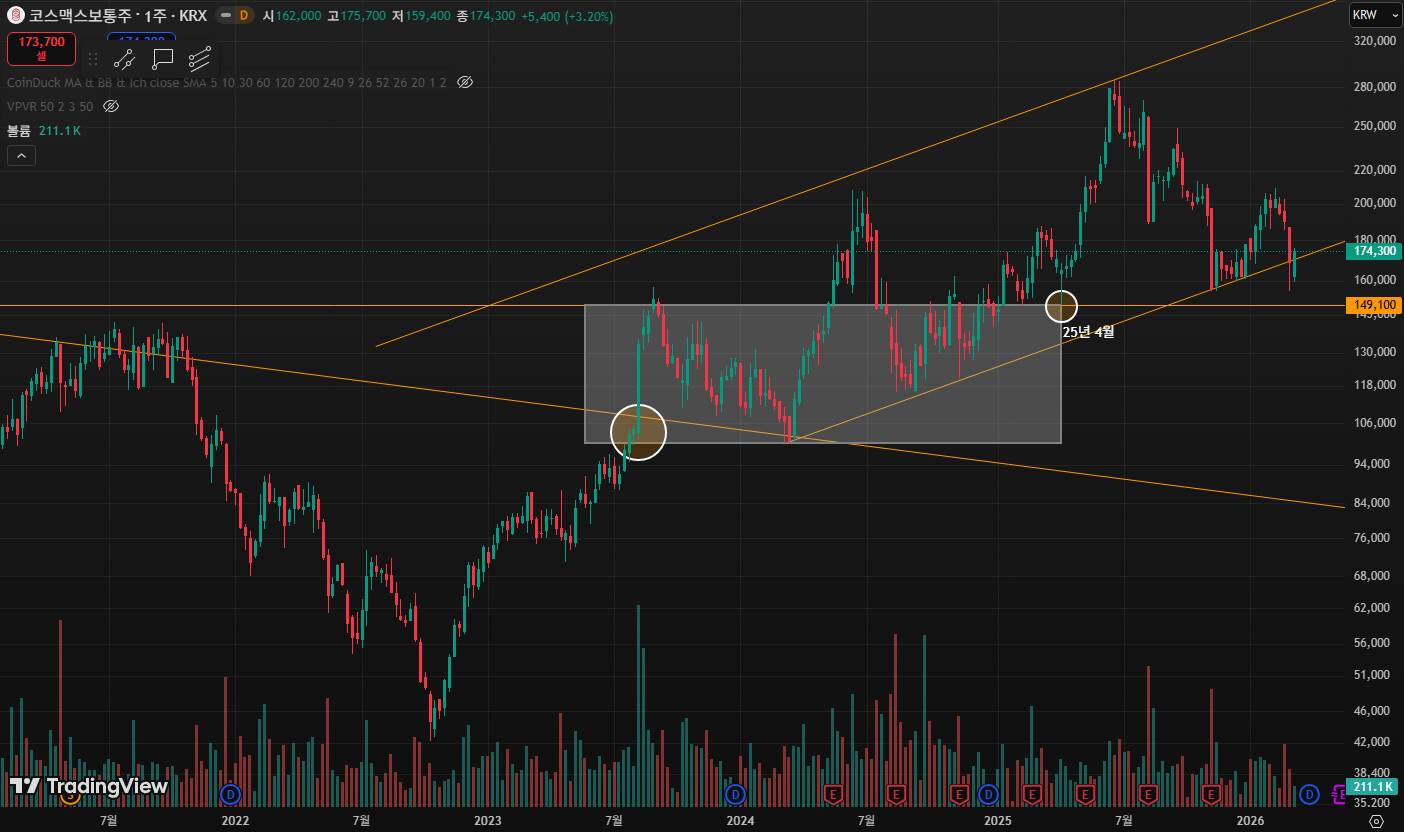The width and height of the screenshot is (1404, 832).
Task: Click the 280,000 price axis label
Action: point(1374,87)
